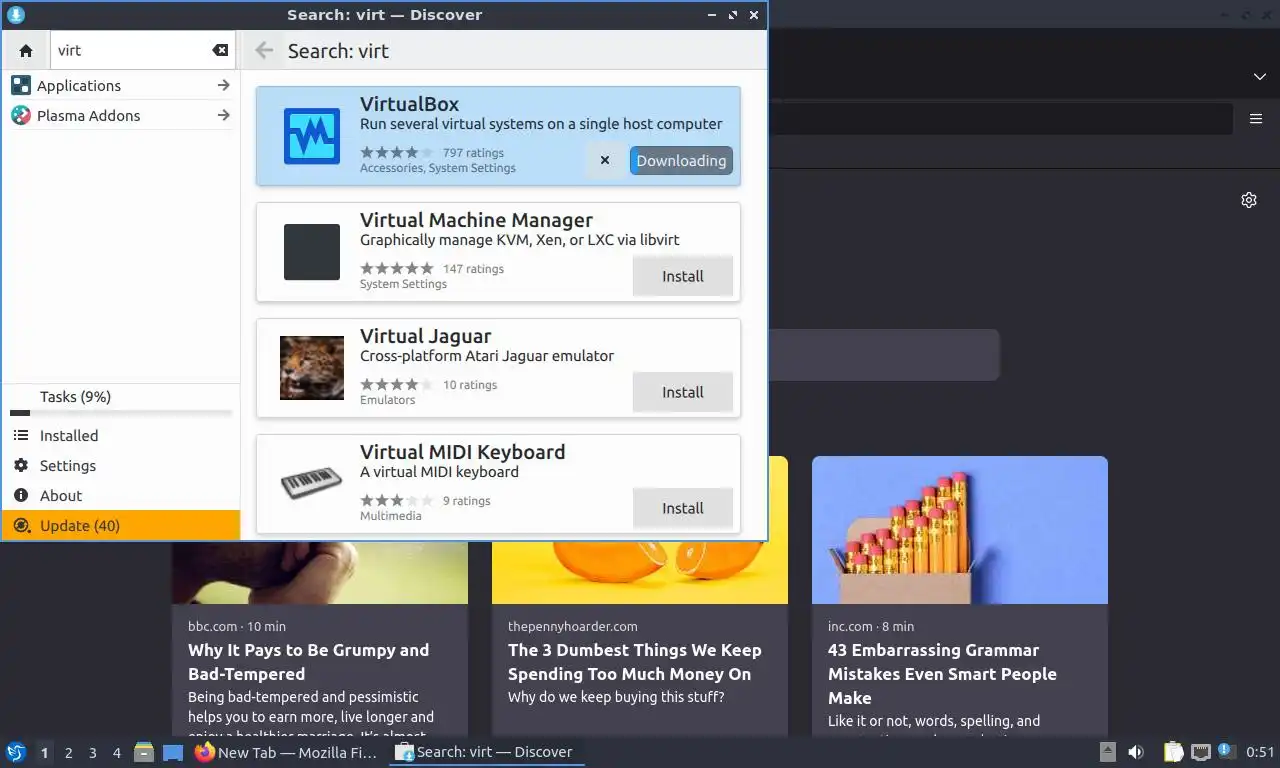
Task: Install Virtual Jaguar
Action: point(683,392)
